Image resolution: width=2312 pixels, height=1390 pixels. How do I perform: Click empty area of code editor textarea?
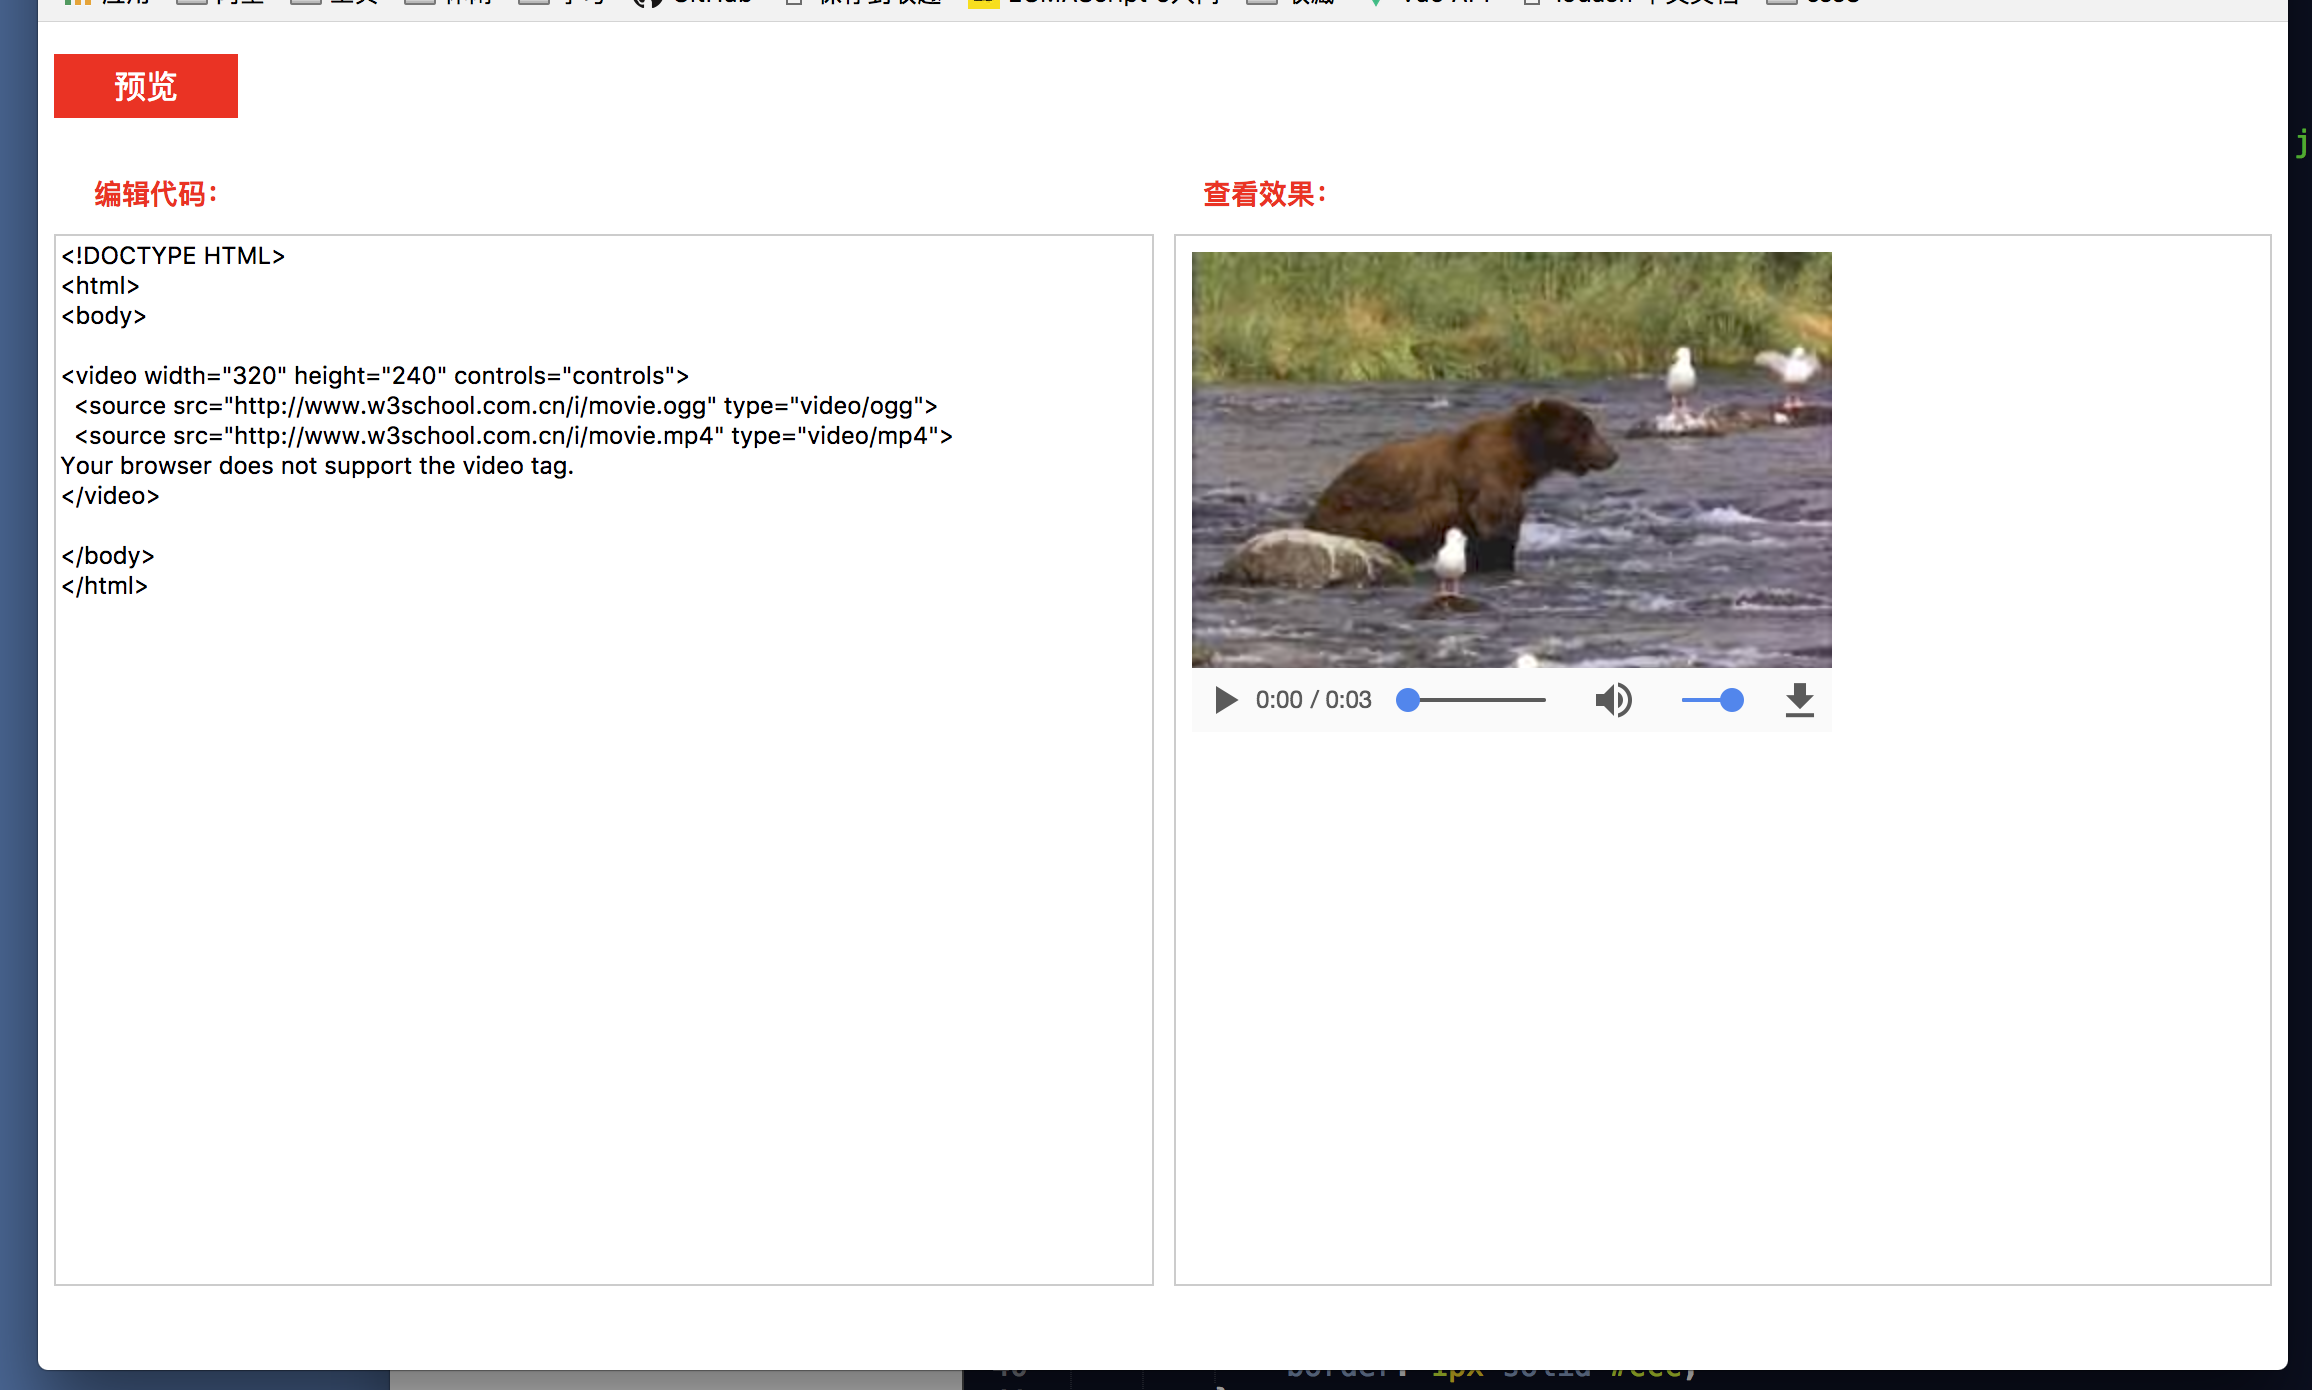coord(600,900)
